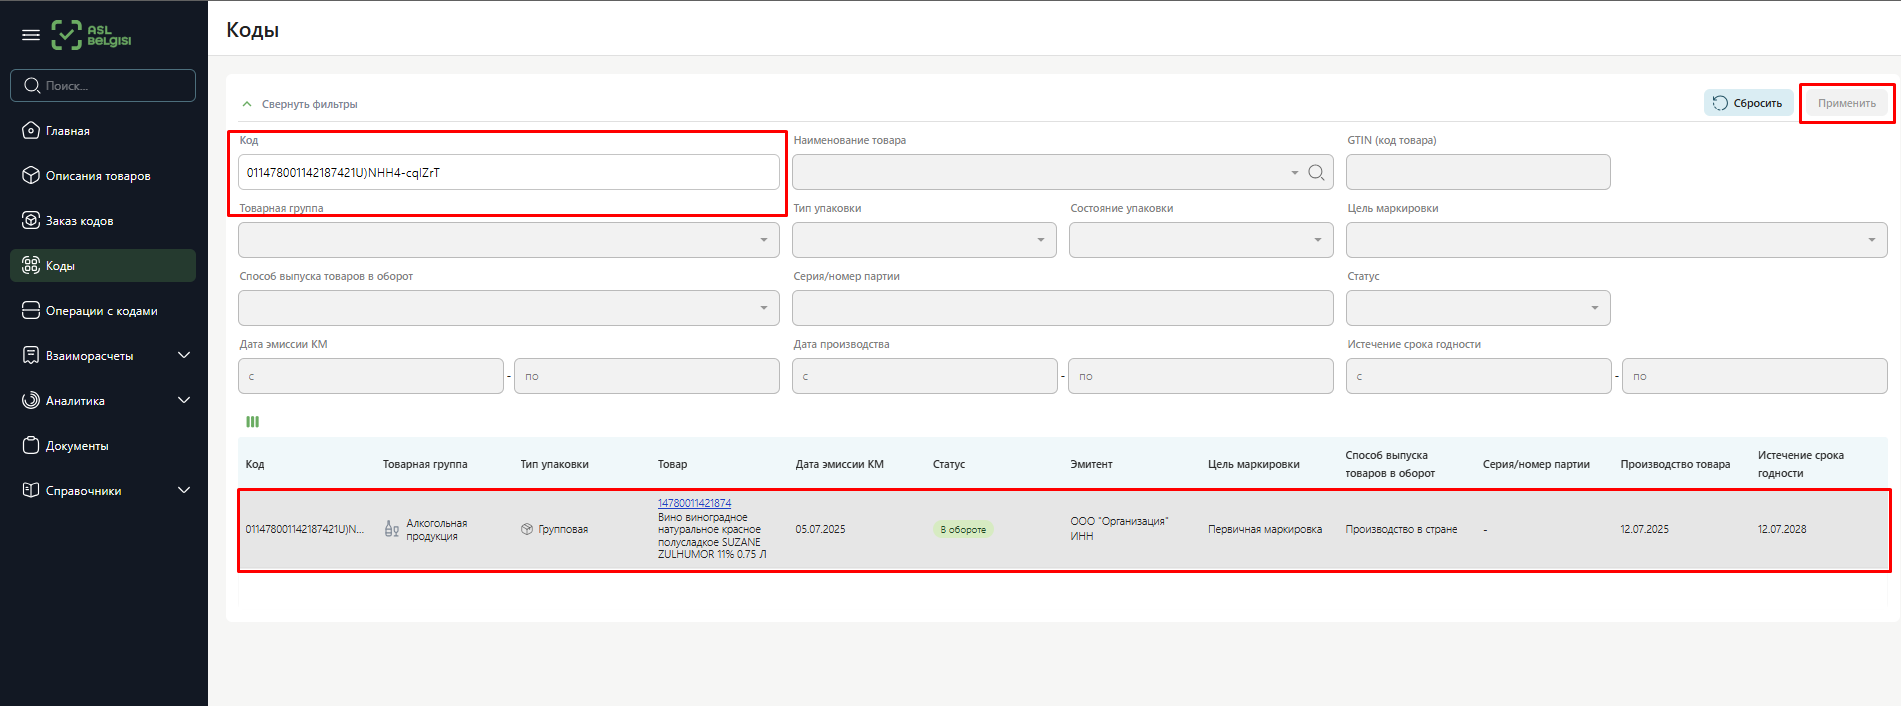The width and height of the screenshot is (1901, 706).
Task: Open product link 14780011421874
Action: coord(694,503)
